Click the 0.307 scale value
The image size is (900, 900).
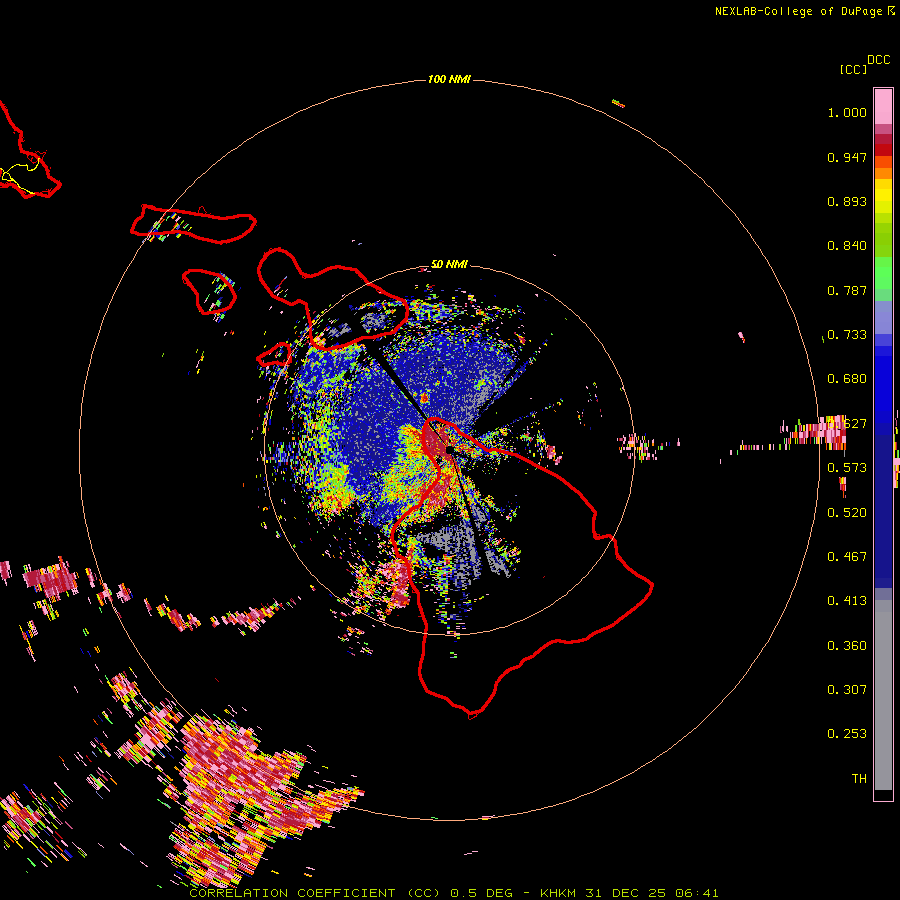tap(847, 690)
